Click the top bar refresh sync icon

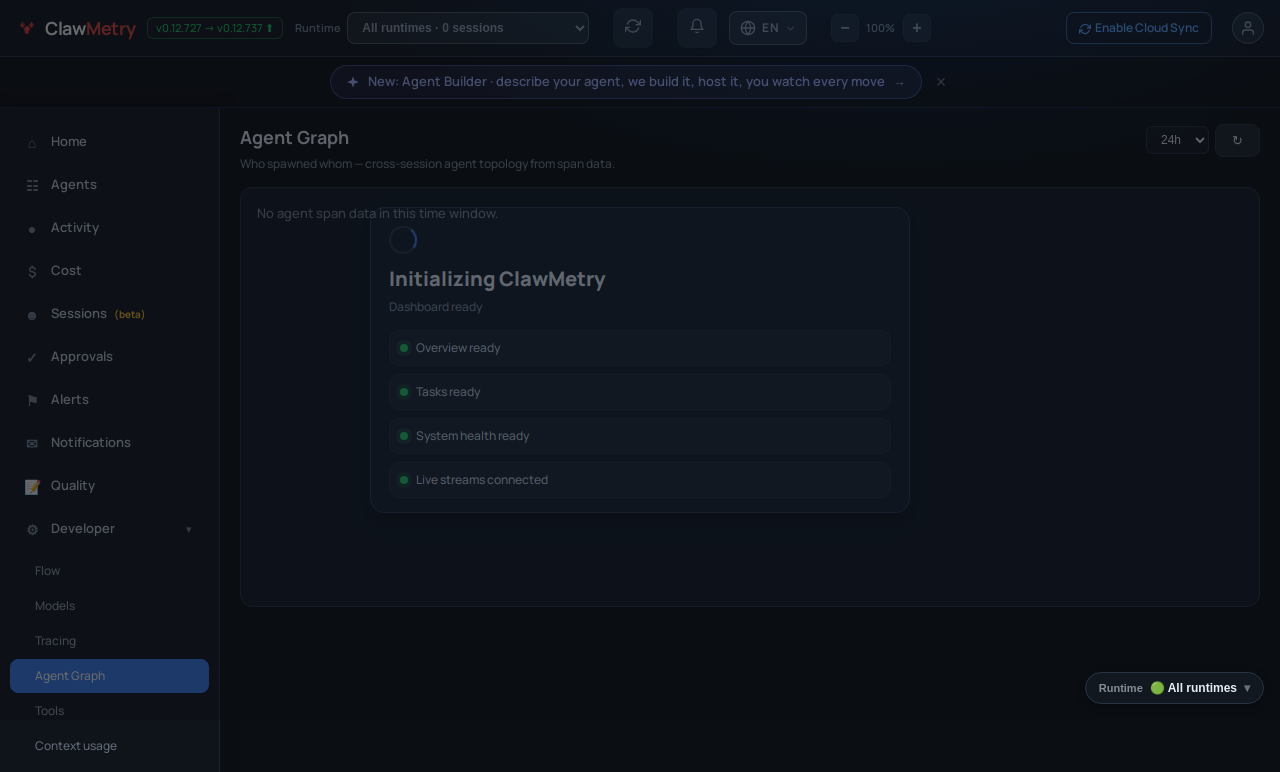tap(633, 27)
